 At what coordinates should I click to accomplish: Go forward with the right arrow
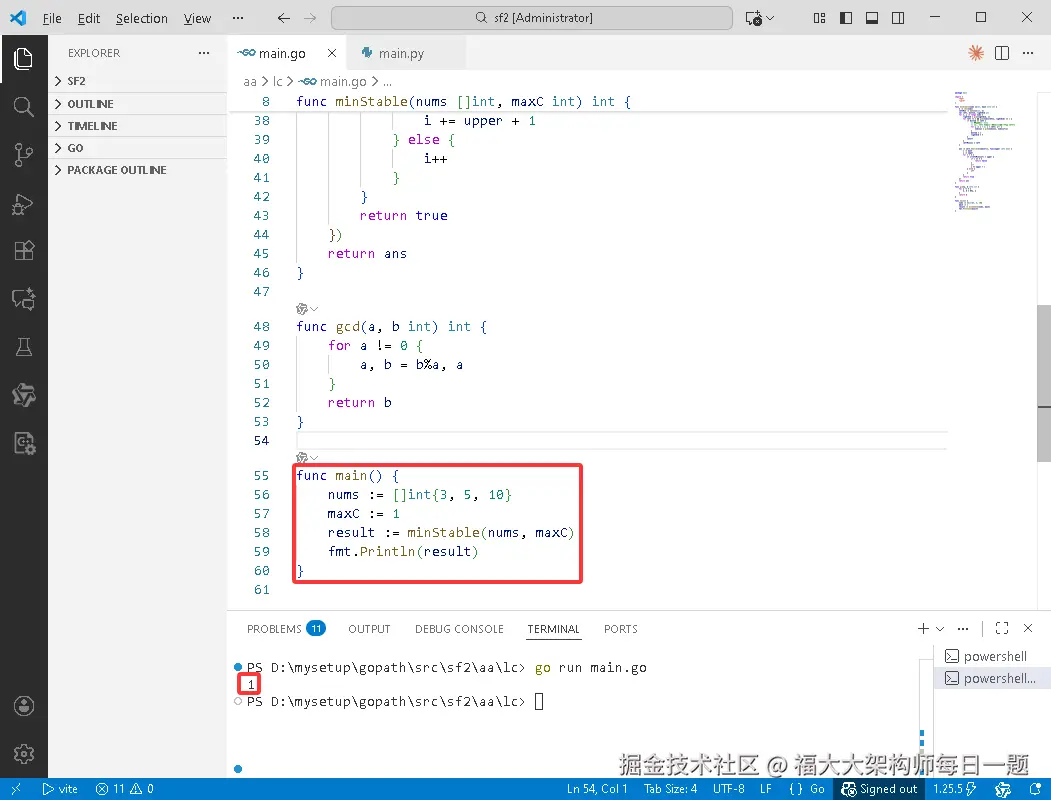click(310, 18)
